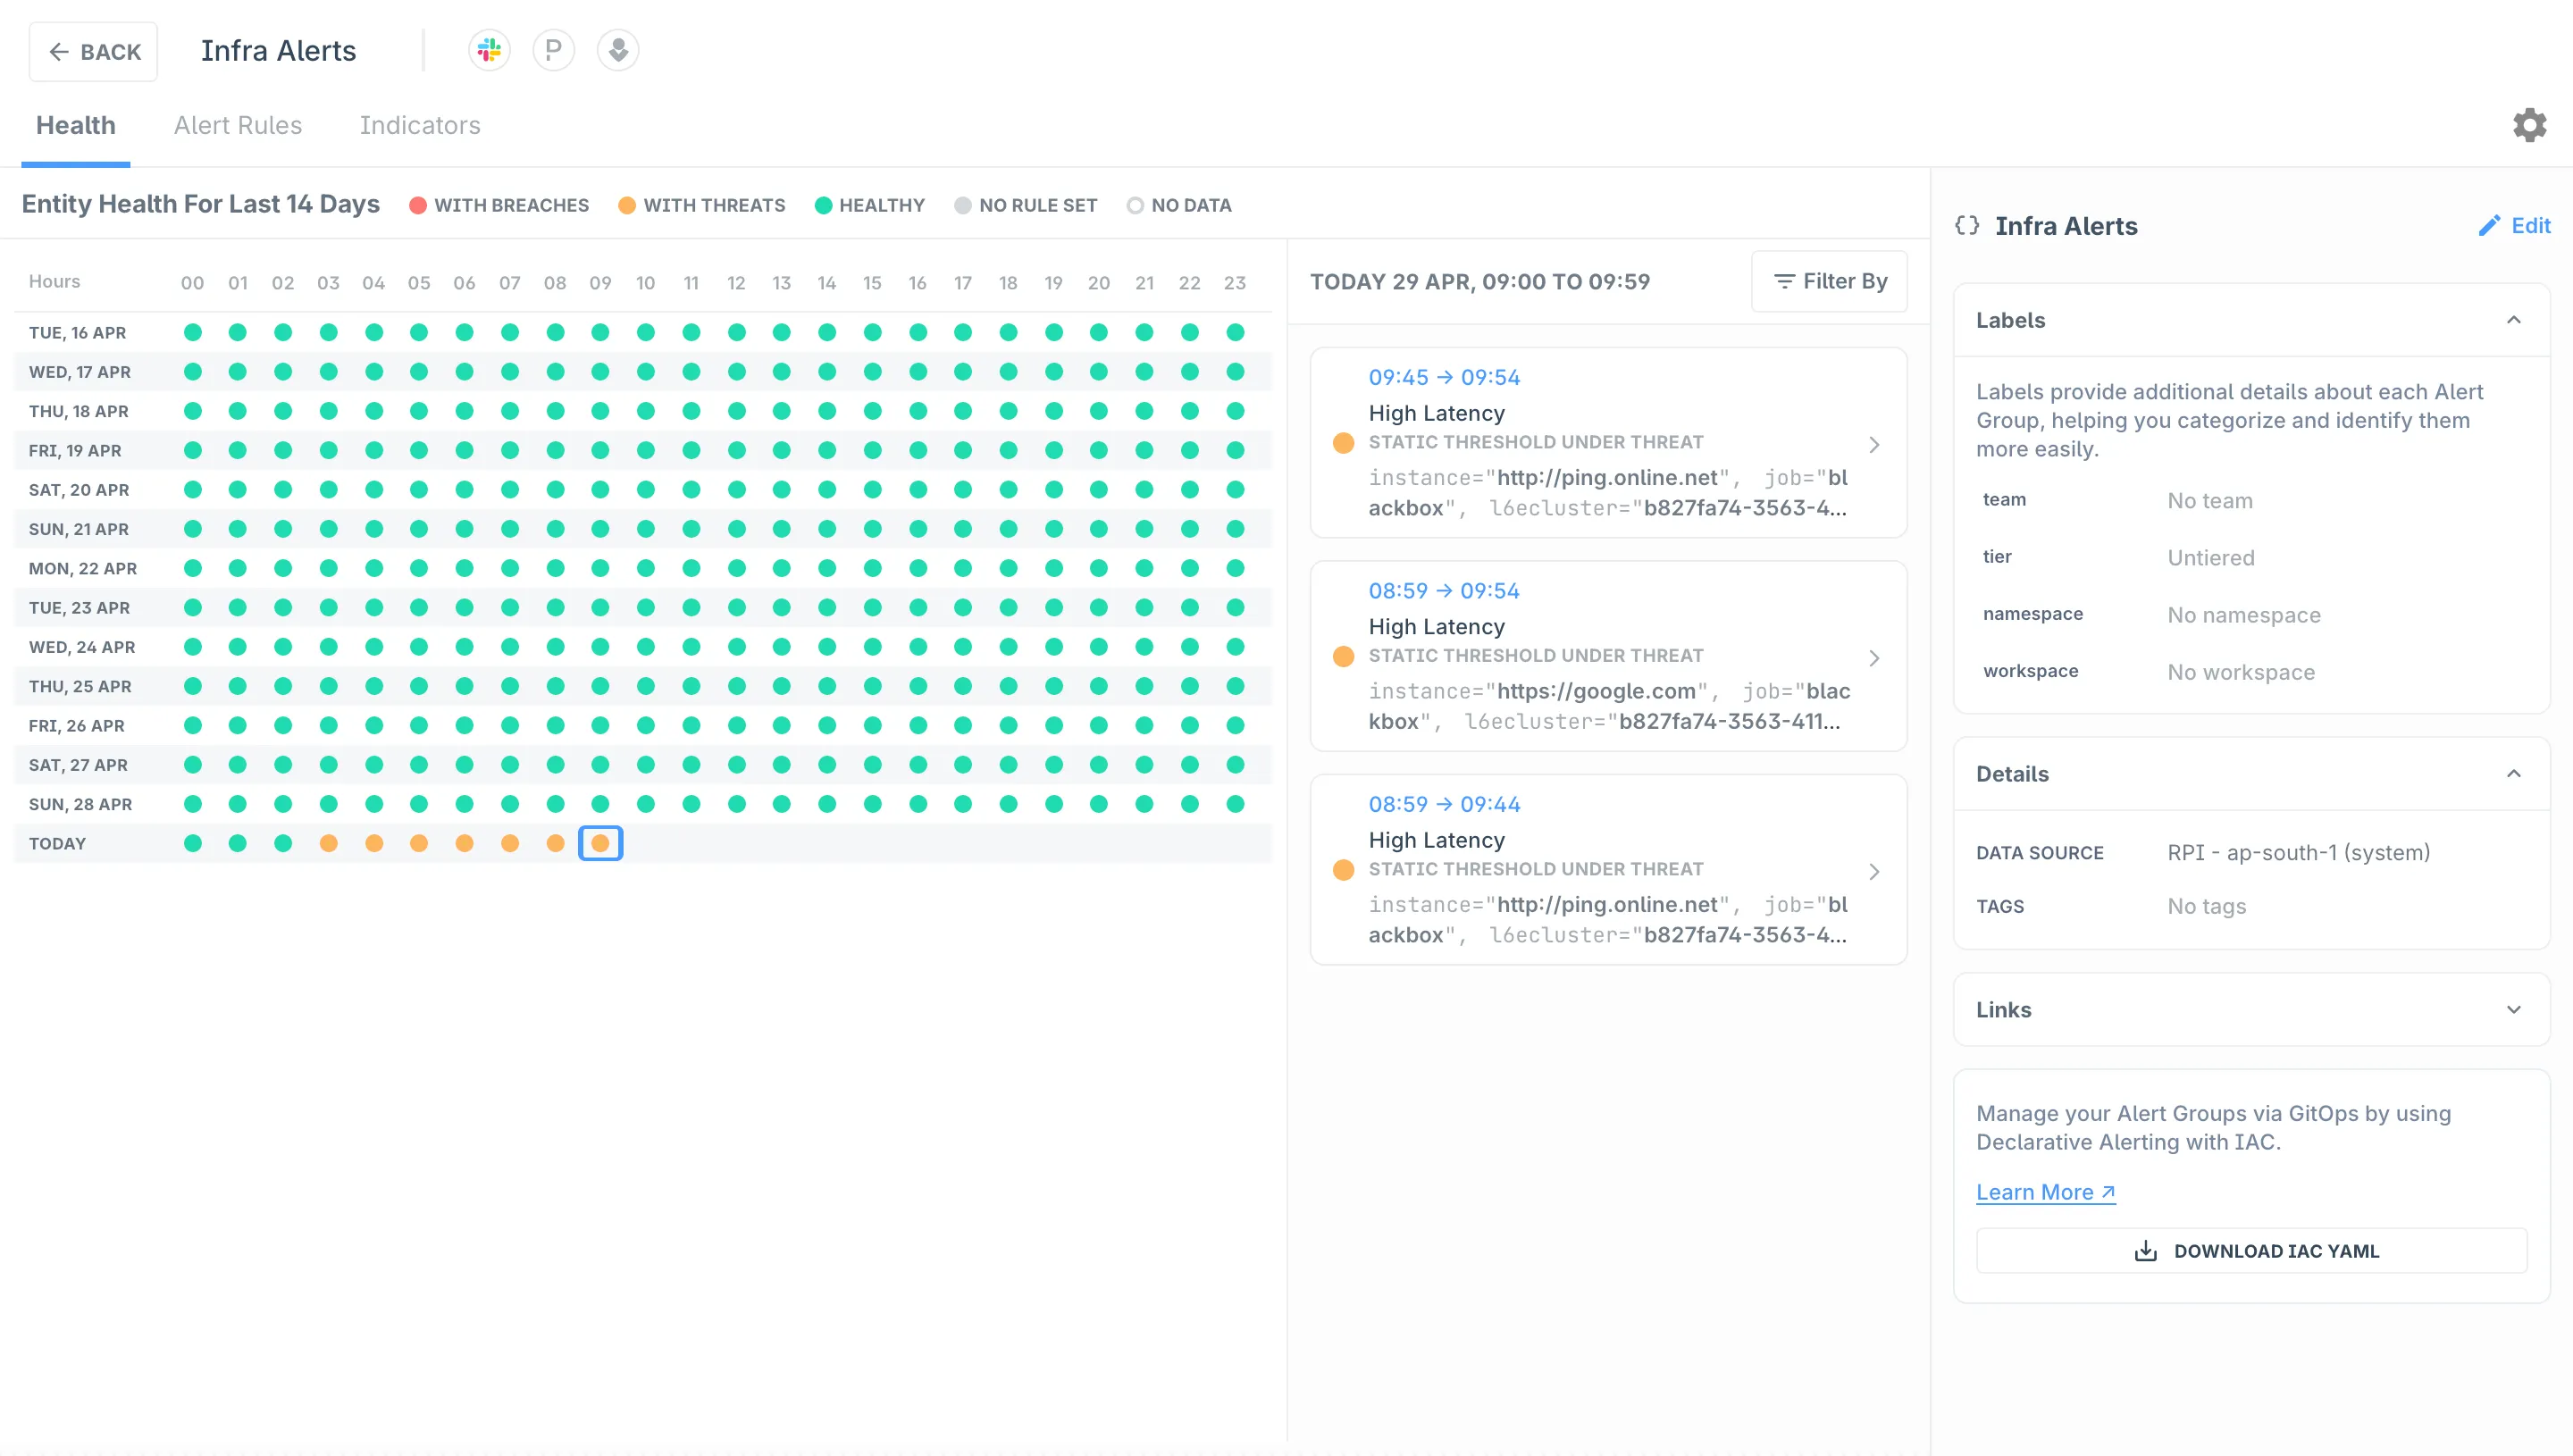The width and height of the screenshot is (2573, 1456).
Task: Click the PagerDuty 'P' icon
Action: coord(553,50)
